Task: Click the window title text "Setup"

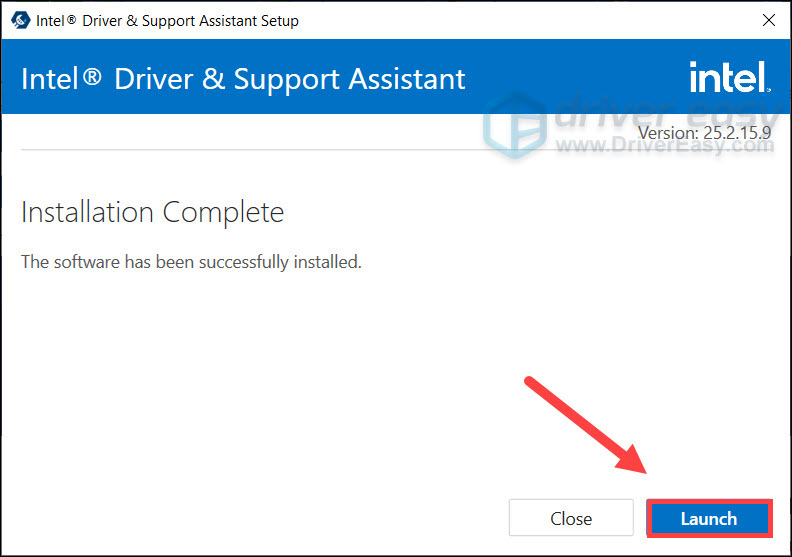Action: pyautogui.click(x=276, y=20)
